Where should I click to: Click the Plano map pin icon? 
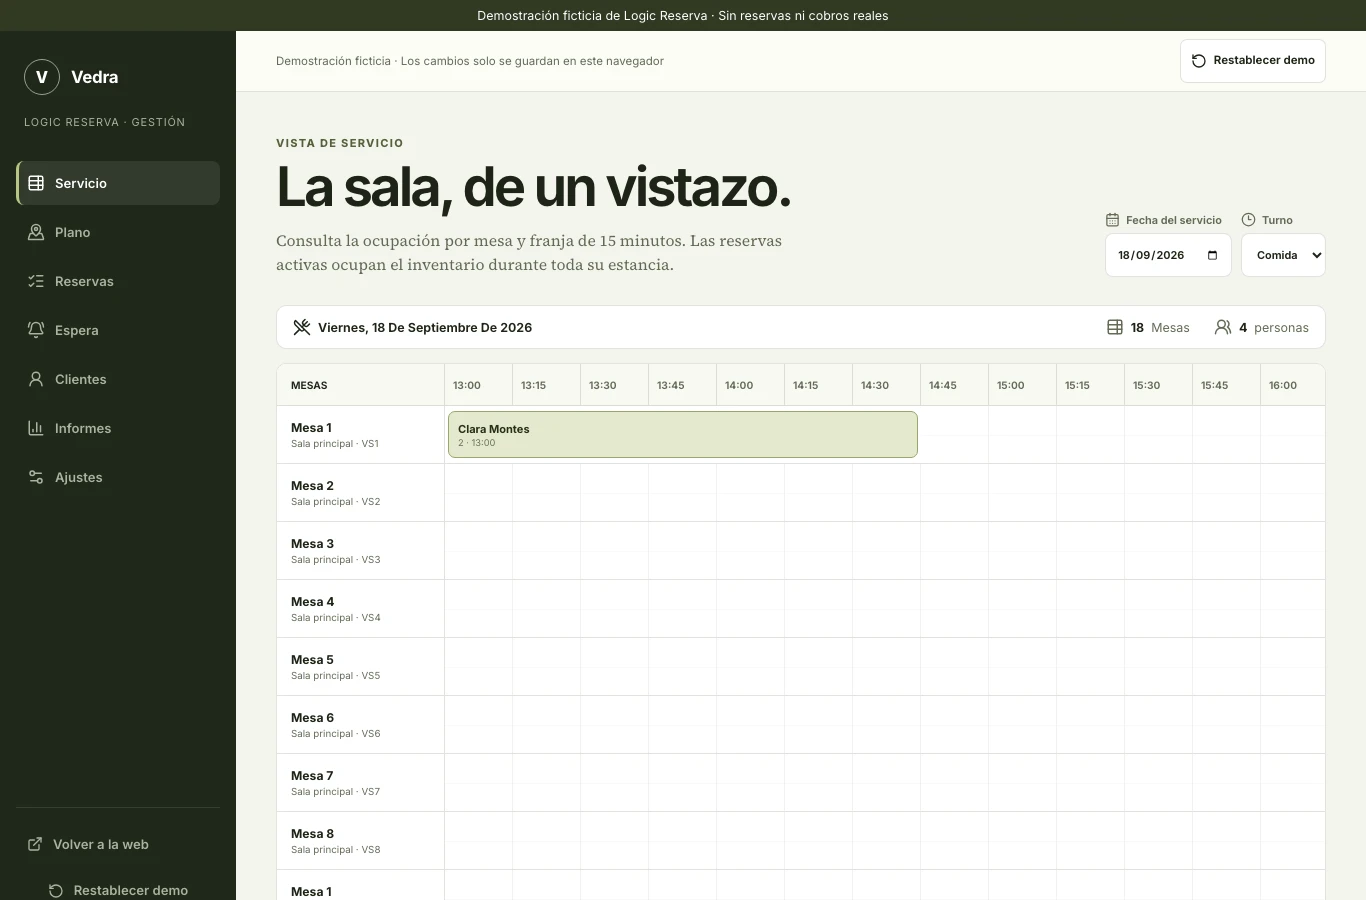coord(36,232)
